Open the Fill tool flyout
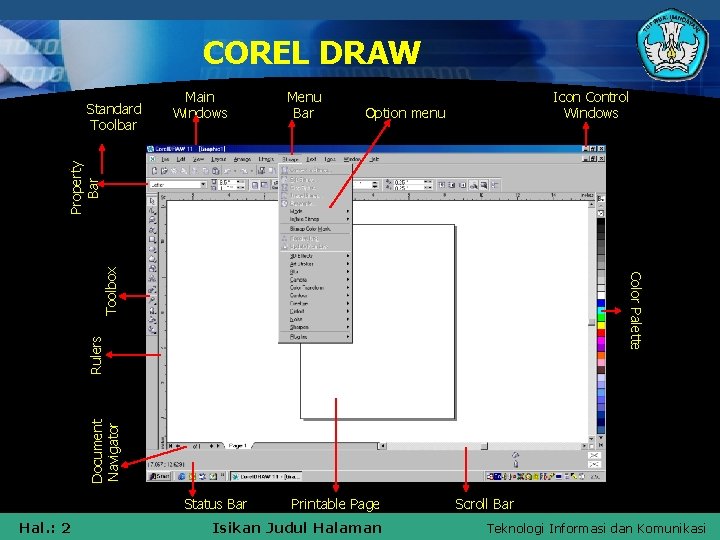 152,320
